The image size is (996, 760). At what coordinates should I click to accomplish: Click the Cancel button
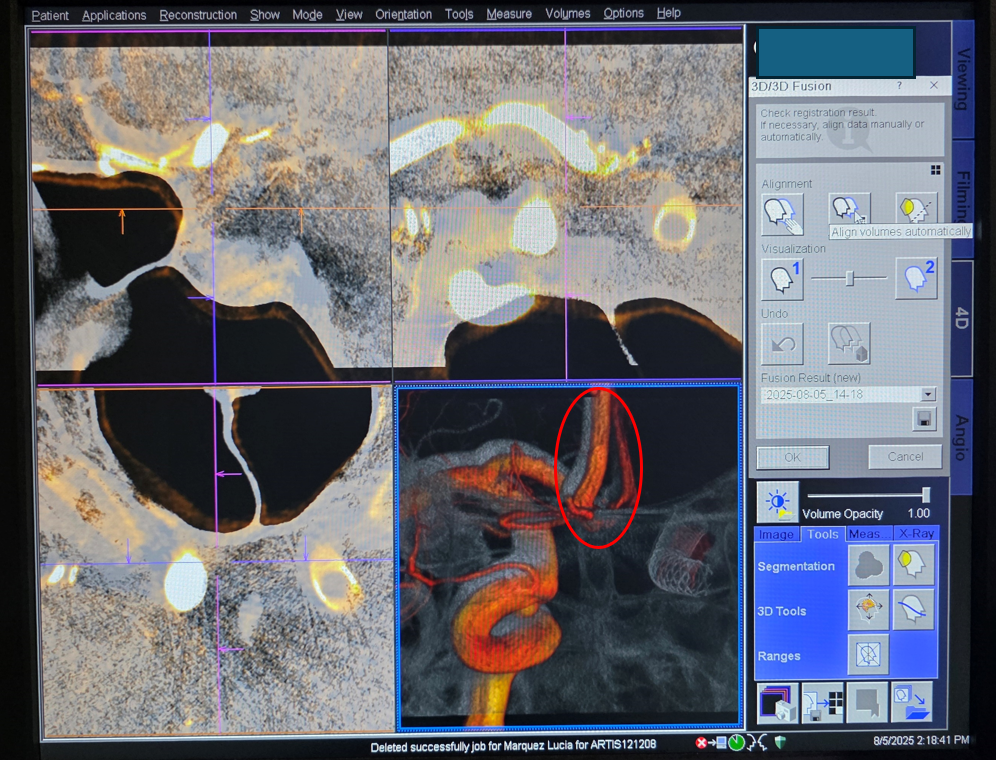pyautogui.click(x=905, y=457)
